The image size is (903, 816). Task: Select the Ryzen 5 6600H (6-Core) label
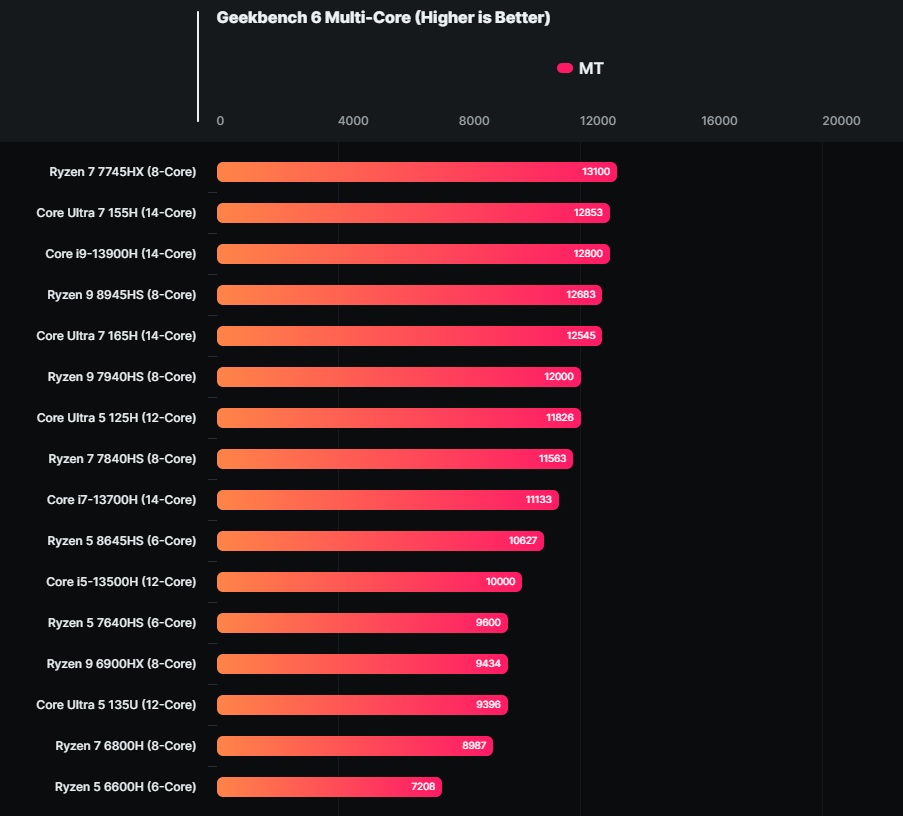pyautogui.click(x=126, y=787)
